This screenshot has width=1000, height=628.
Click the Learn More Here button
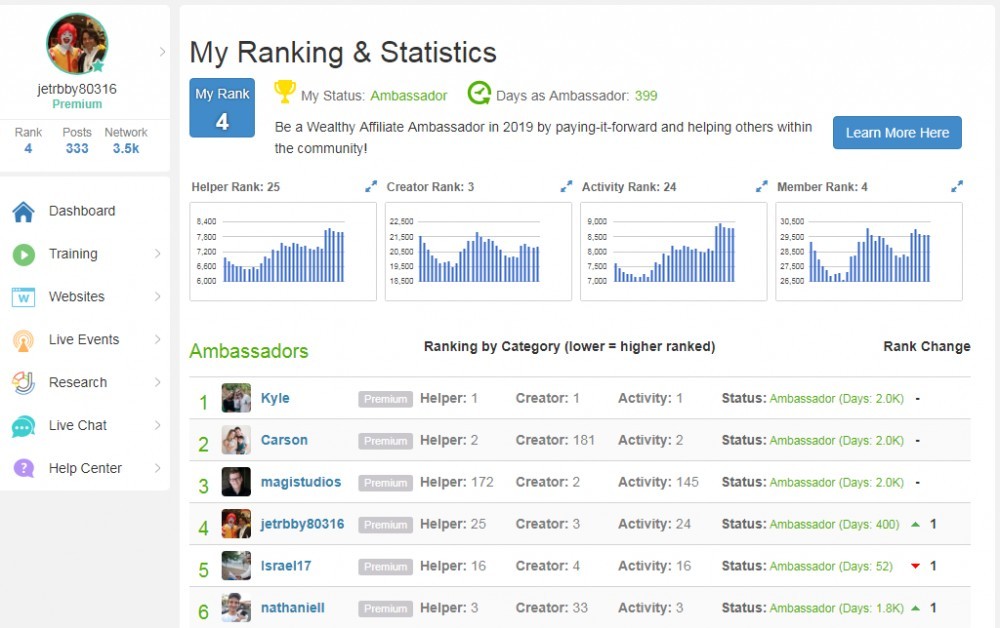(897, 133)
